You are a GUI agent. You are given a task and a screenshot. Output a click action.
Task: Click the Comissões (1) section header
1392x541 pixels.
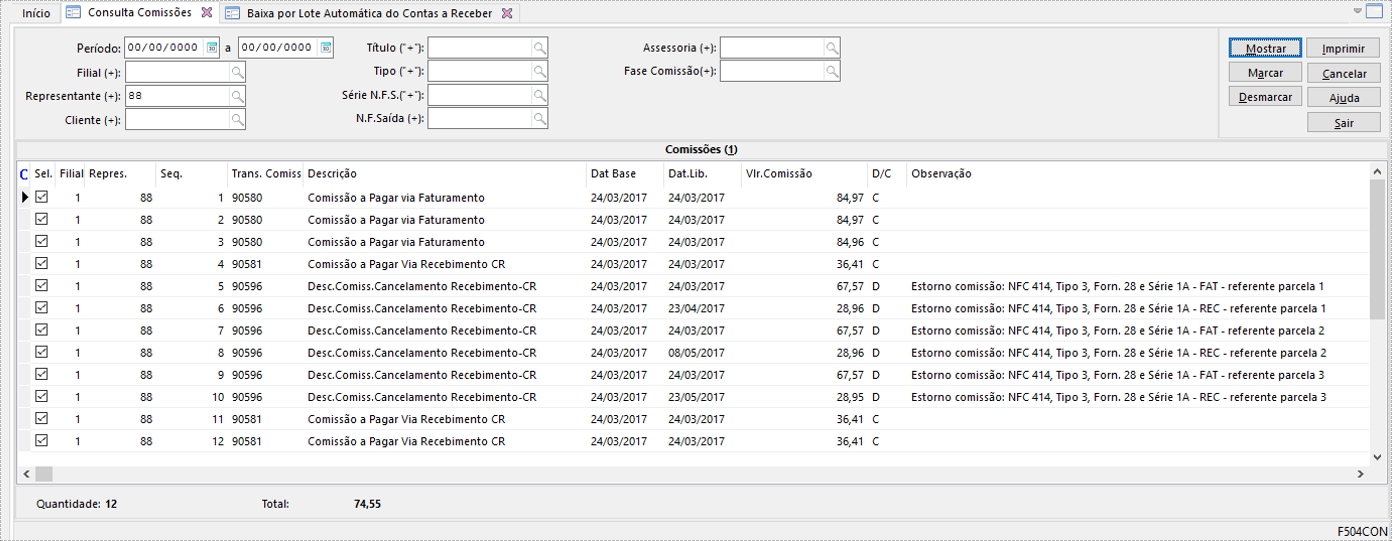[x=701, y=150]
